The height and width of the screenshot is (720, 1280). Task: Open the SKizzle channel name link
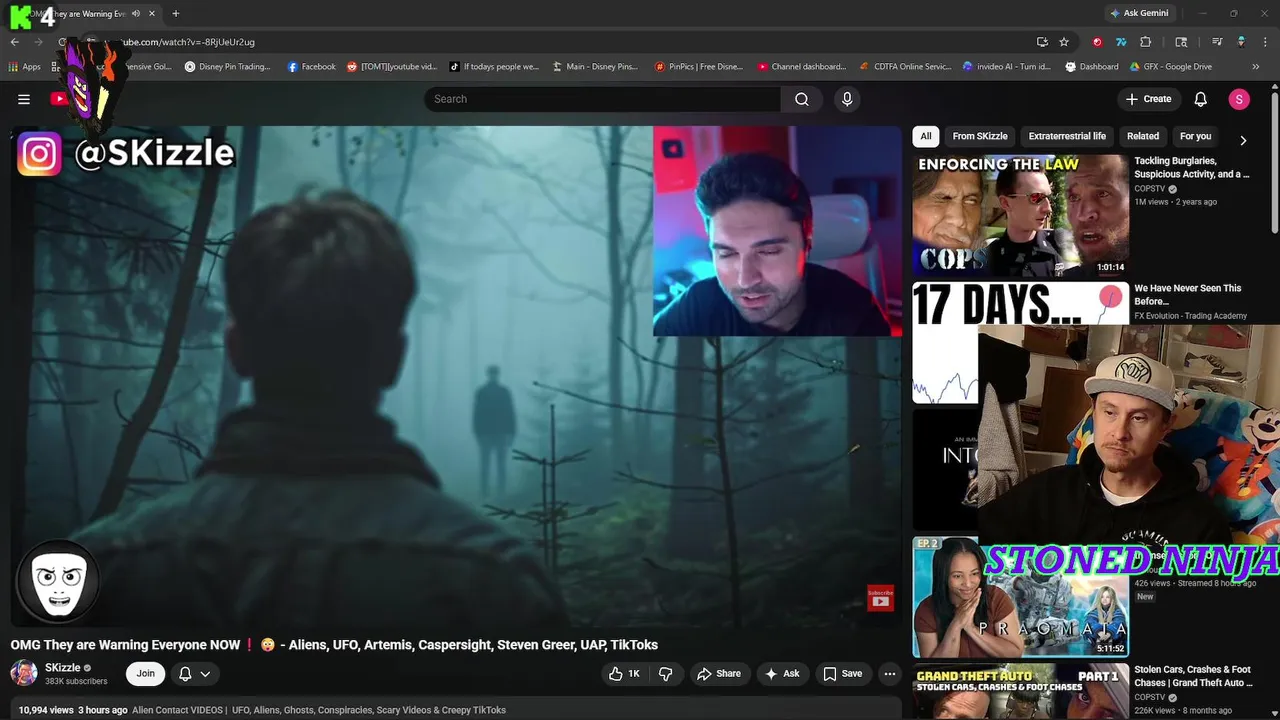62,667
